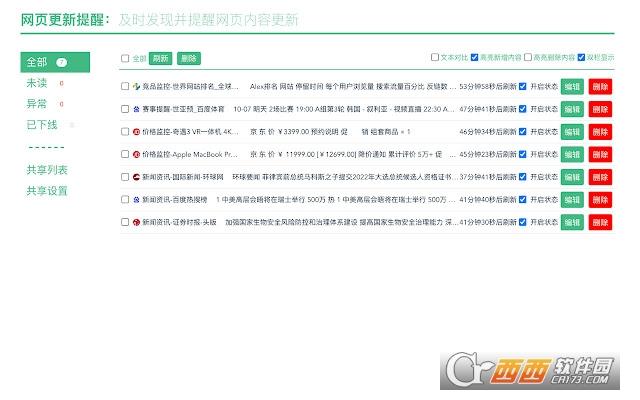The width and height of the screenshot is (640, 400).
Task: Click Baidu favicon of 百度热搜榜 row
Action: (x=136, y=200)
